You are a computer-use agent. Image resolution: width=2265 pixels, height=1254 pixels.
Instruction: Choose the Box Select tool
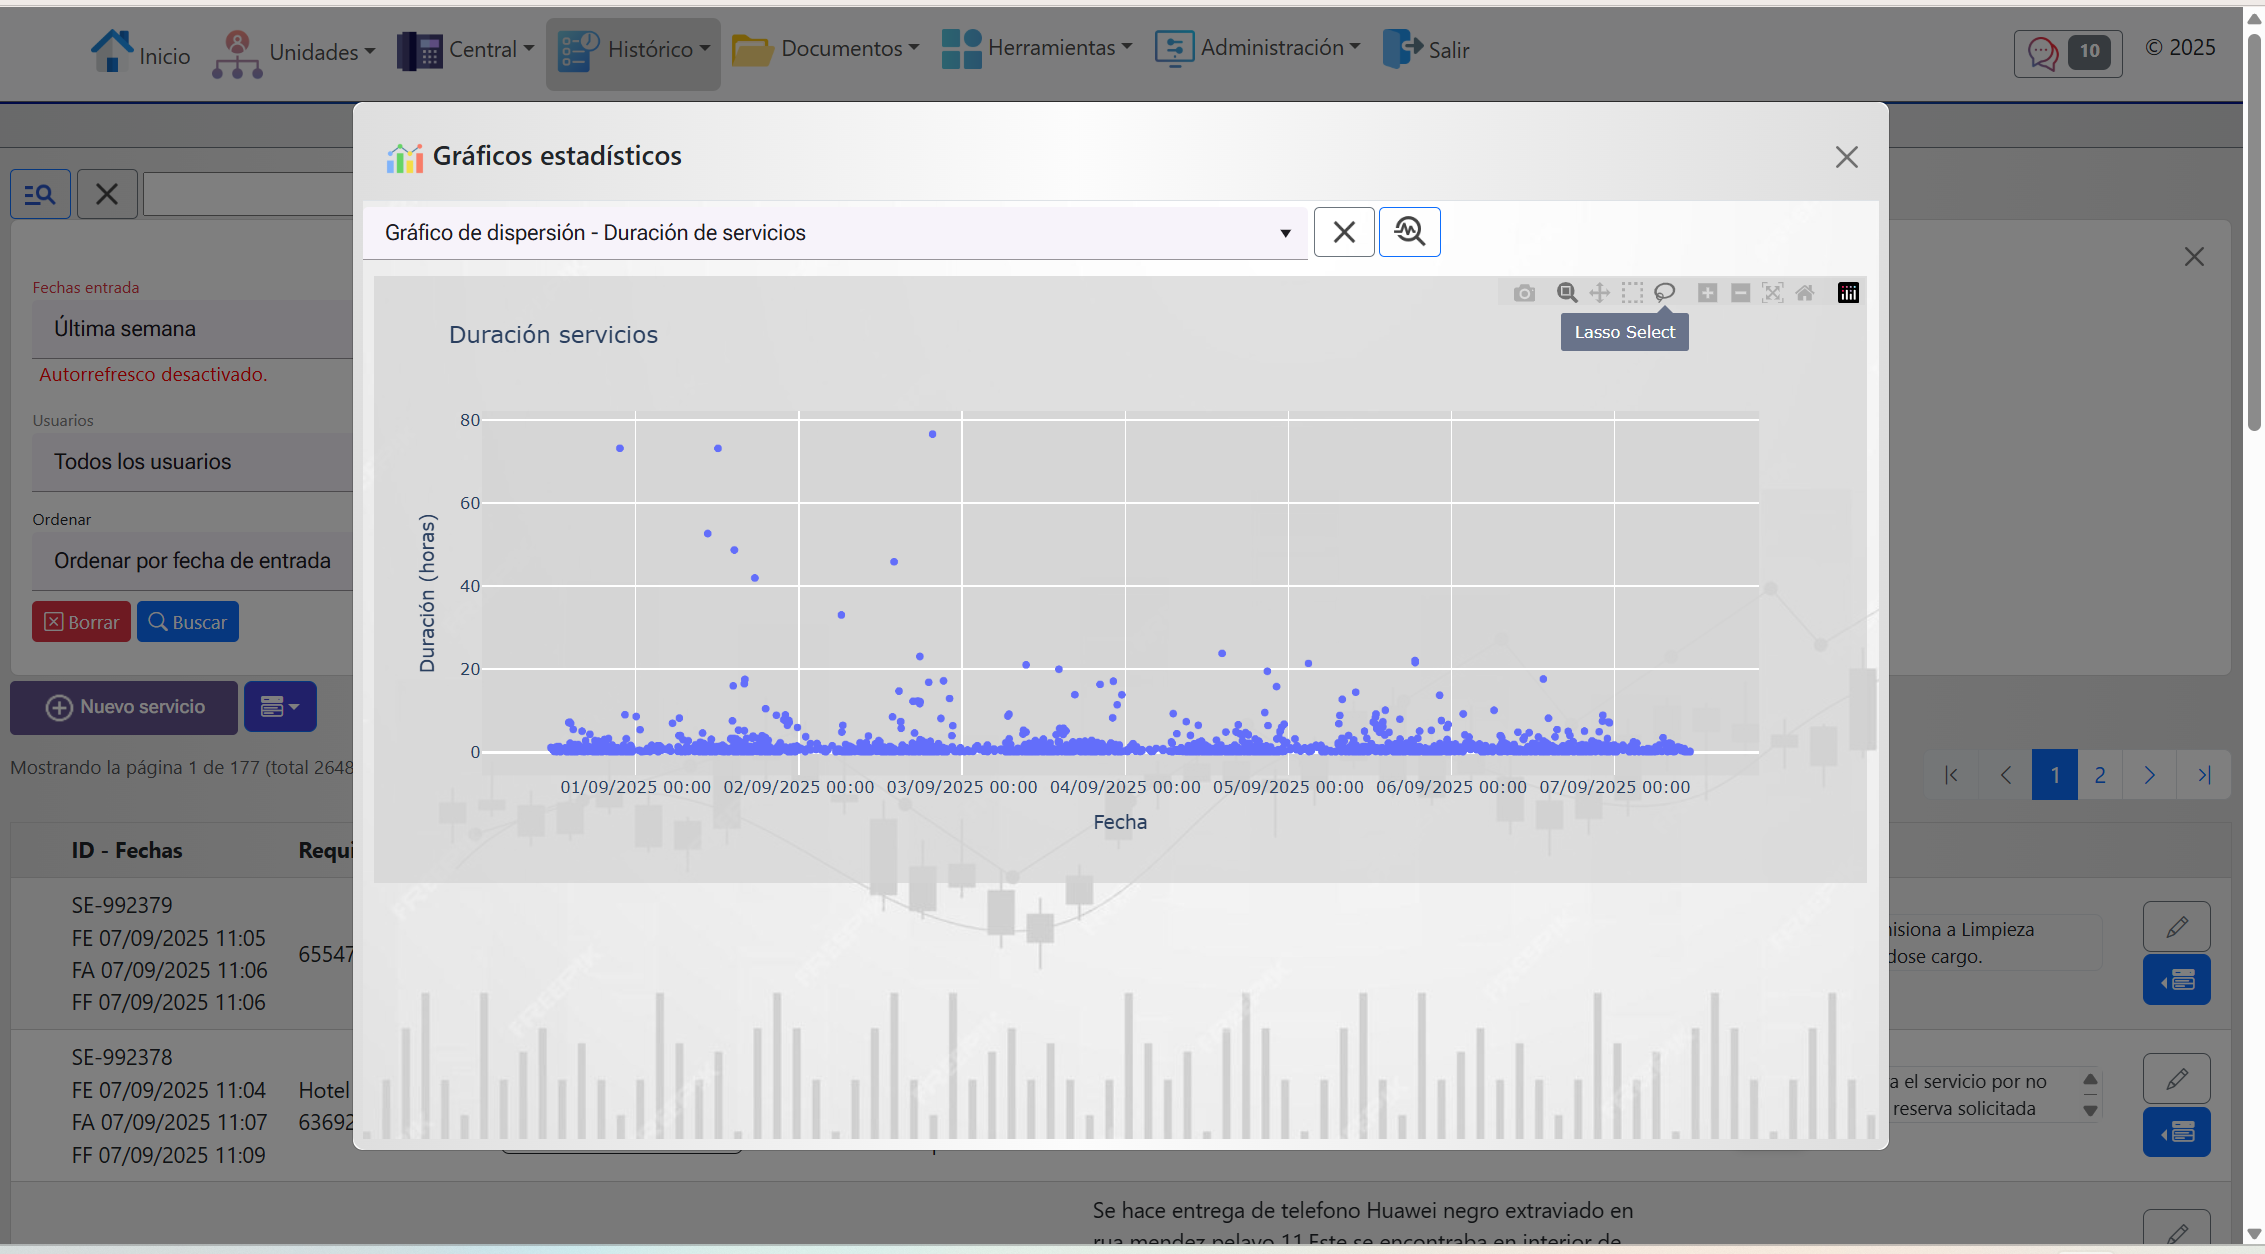pyautogui.click(x=1632, y=293)
